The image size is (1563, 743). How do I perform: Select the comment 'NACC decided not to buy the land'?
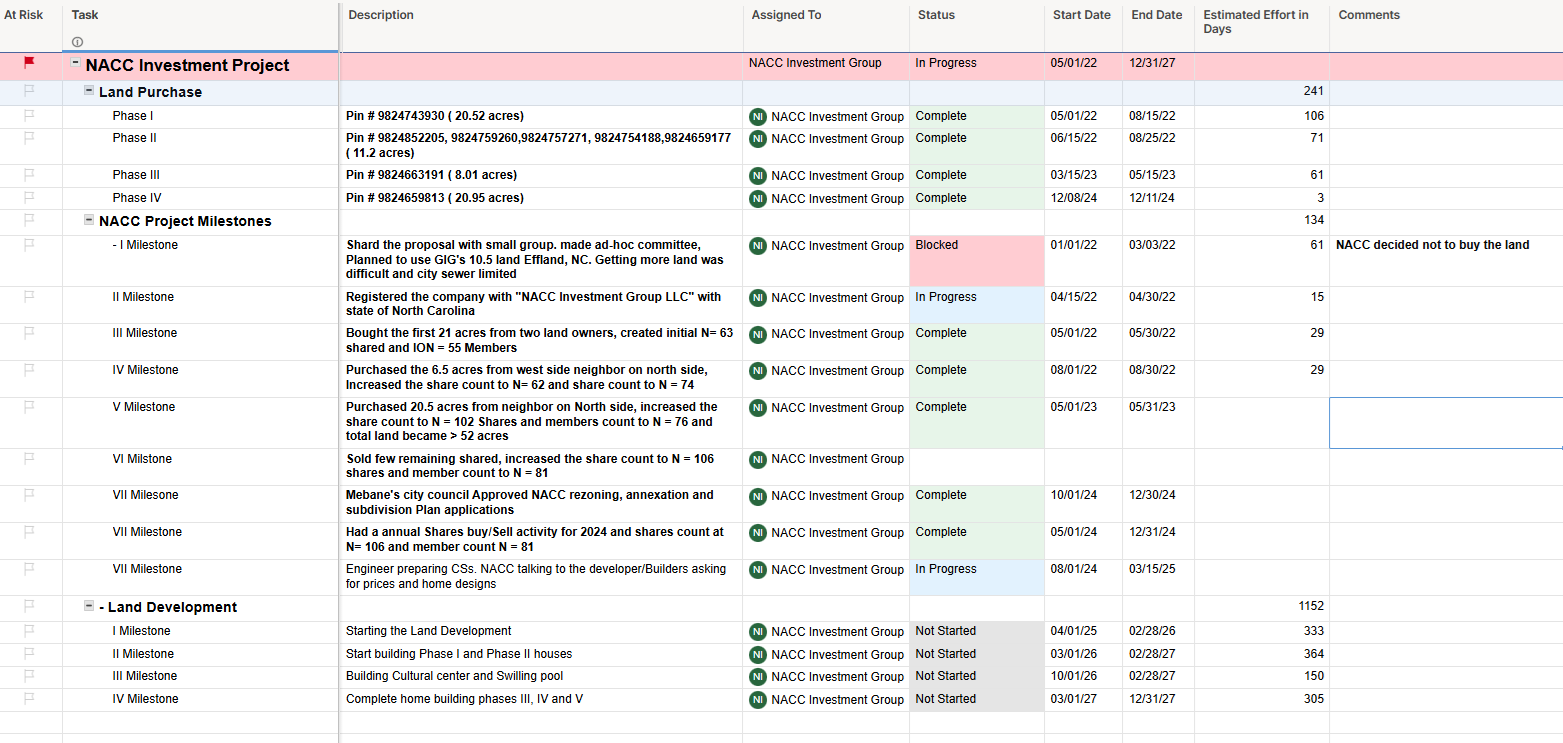1432,245
